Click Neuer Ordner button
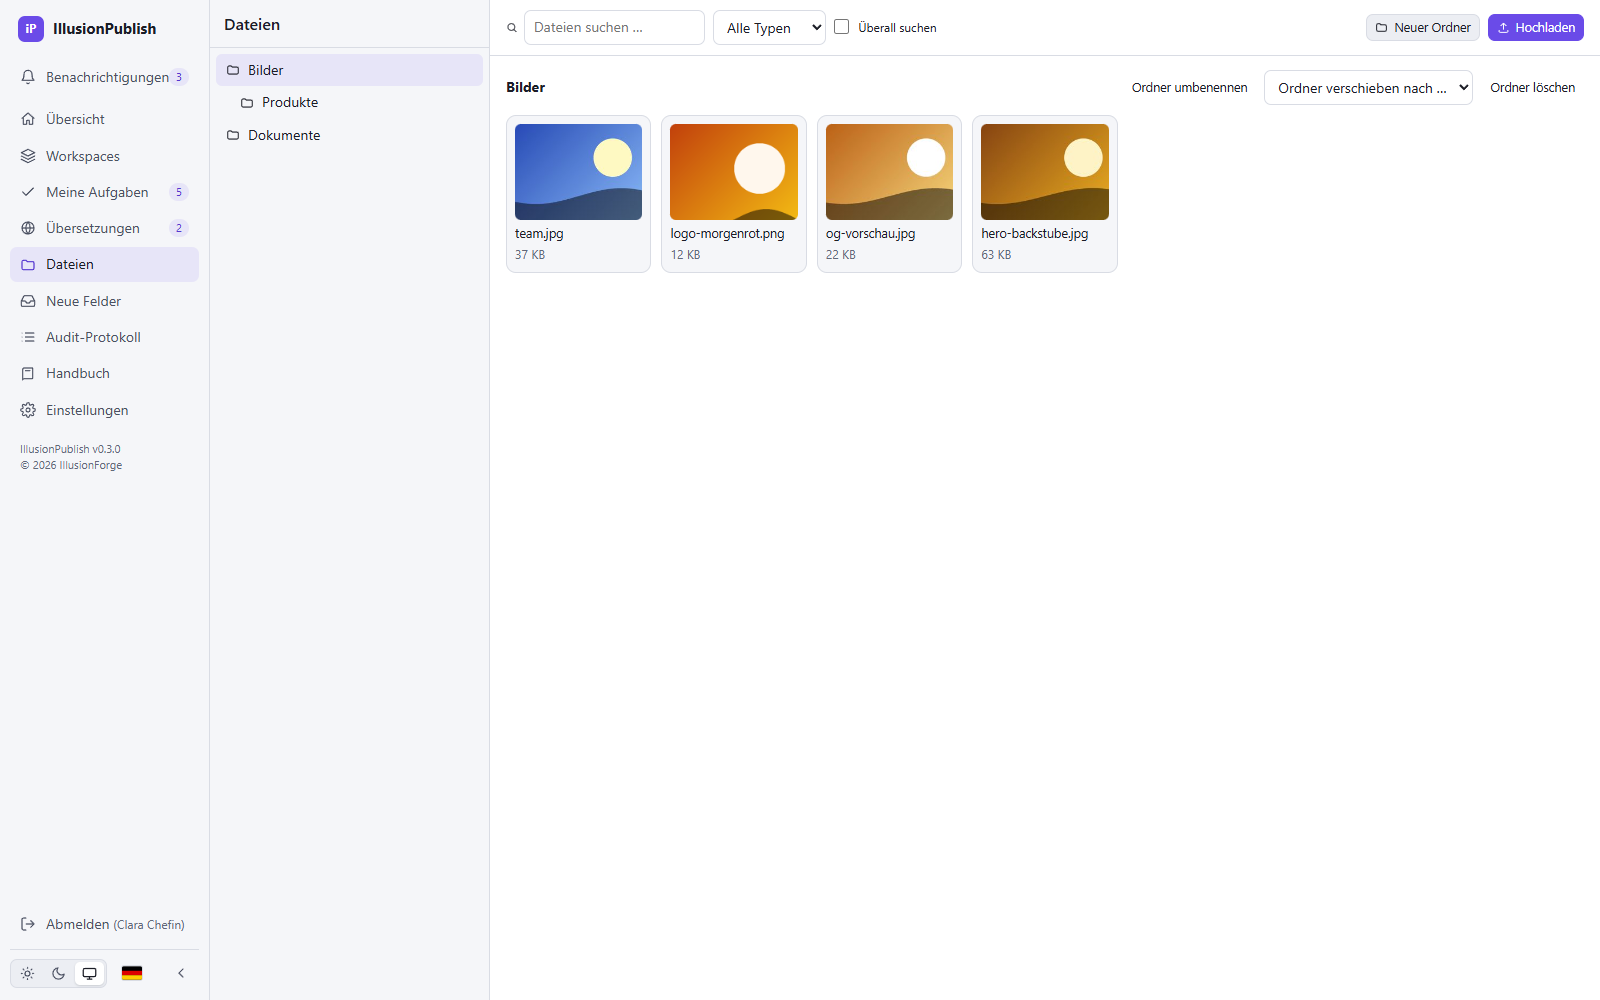Image resolution: width=1600 pixels, height=1000 pixels. coord(1423,28)
